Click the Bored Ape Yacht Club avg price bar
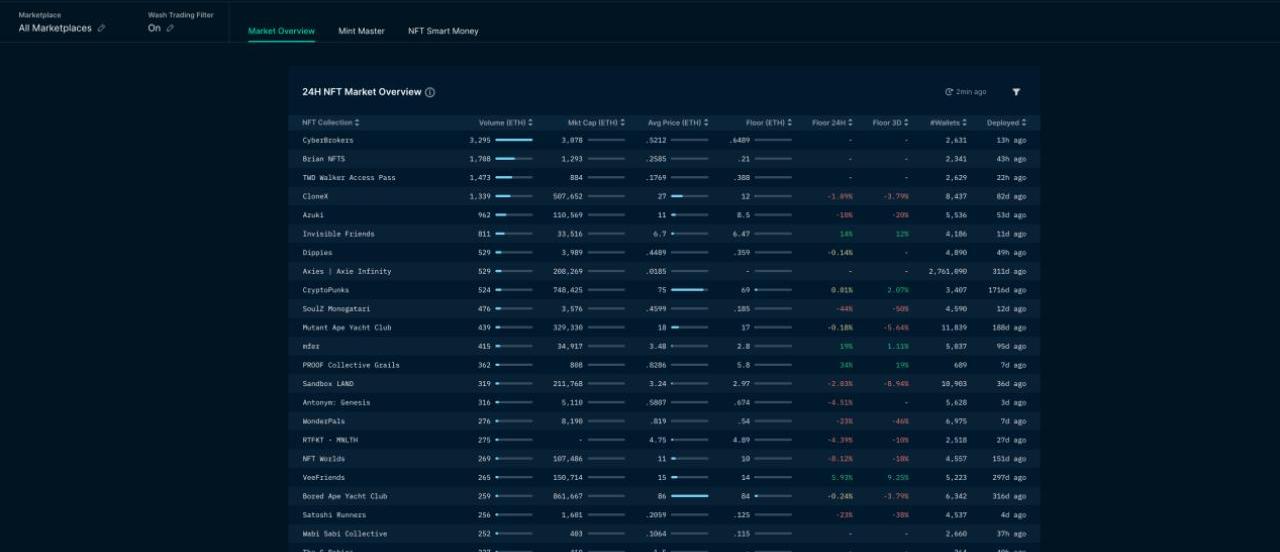Screen dimensions: 1280x552 (x=689, y=496)
